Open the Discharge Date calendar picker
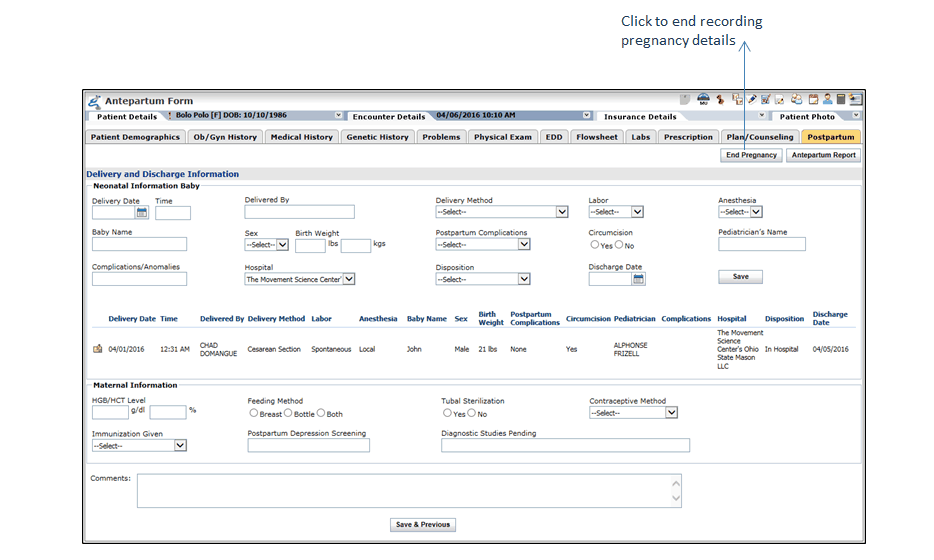 coord(638,279)
